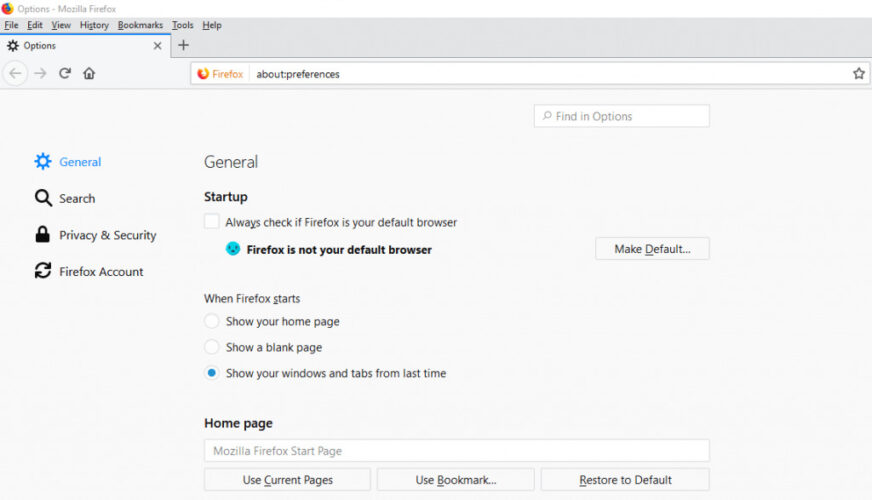Open the History menu
Image resolution: width=872 pixels, height=500 pixels.
click(x=94, y=25)
